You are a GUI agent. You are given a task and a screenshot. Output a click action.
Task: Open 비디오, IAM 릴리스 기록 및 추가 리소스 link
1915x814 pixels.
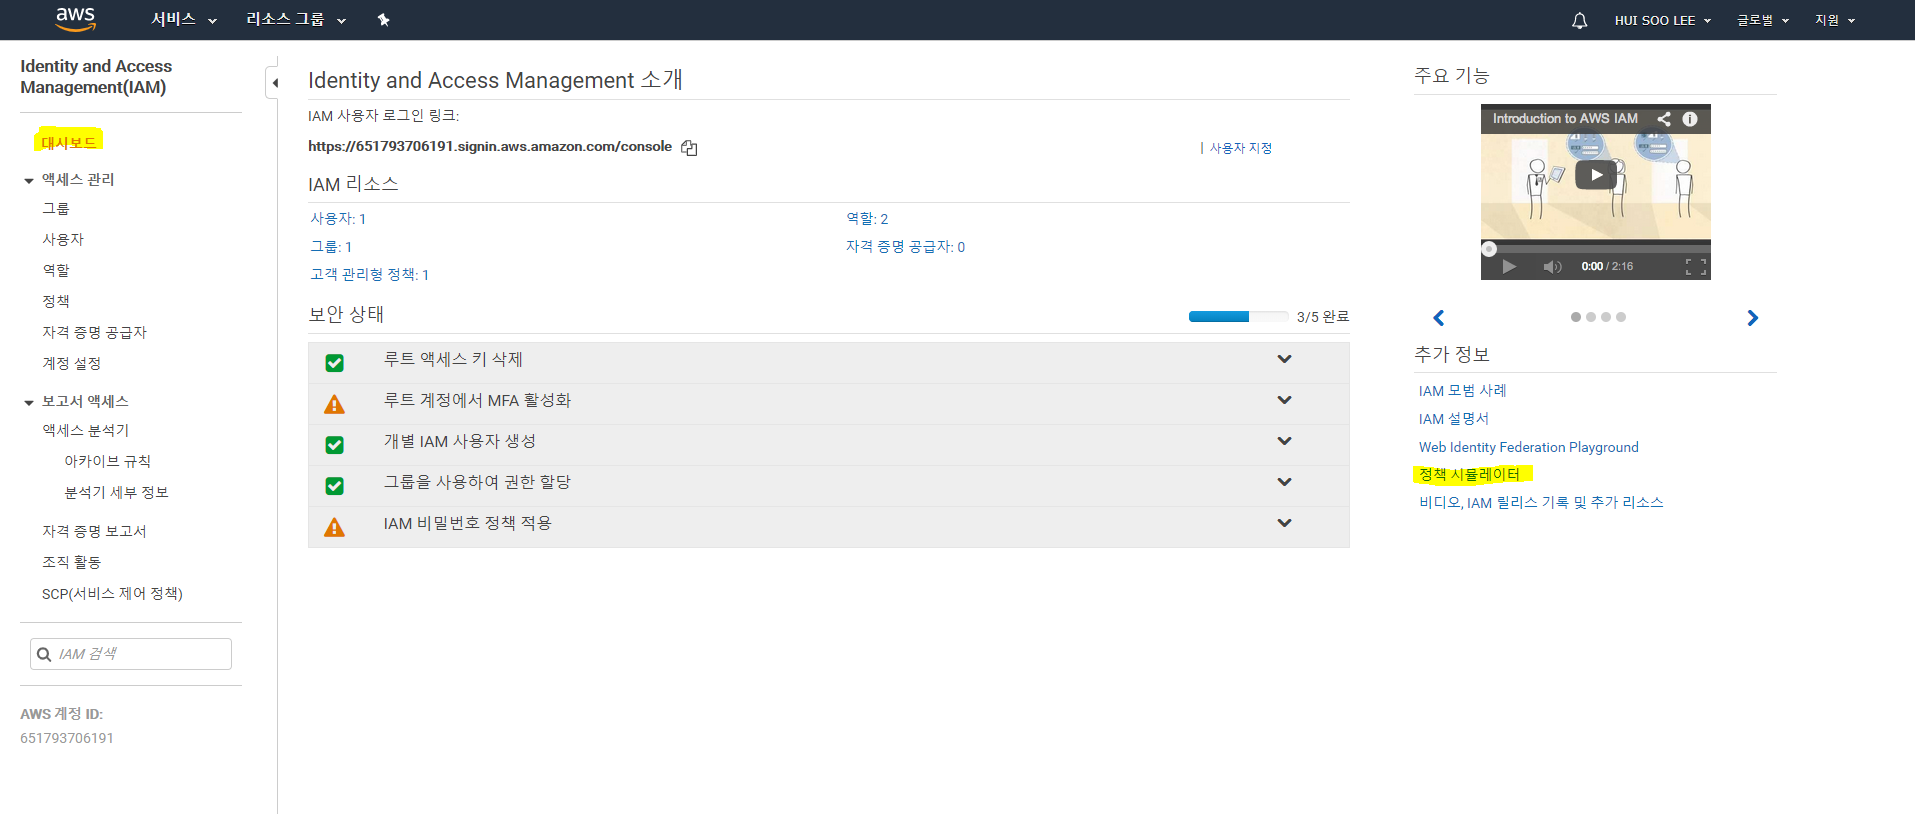click(x=1541, y=502)
